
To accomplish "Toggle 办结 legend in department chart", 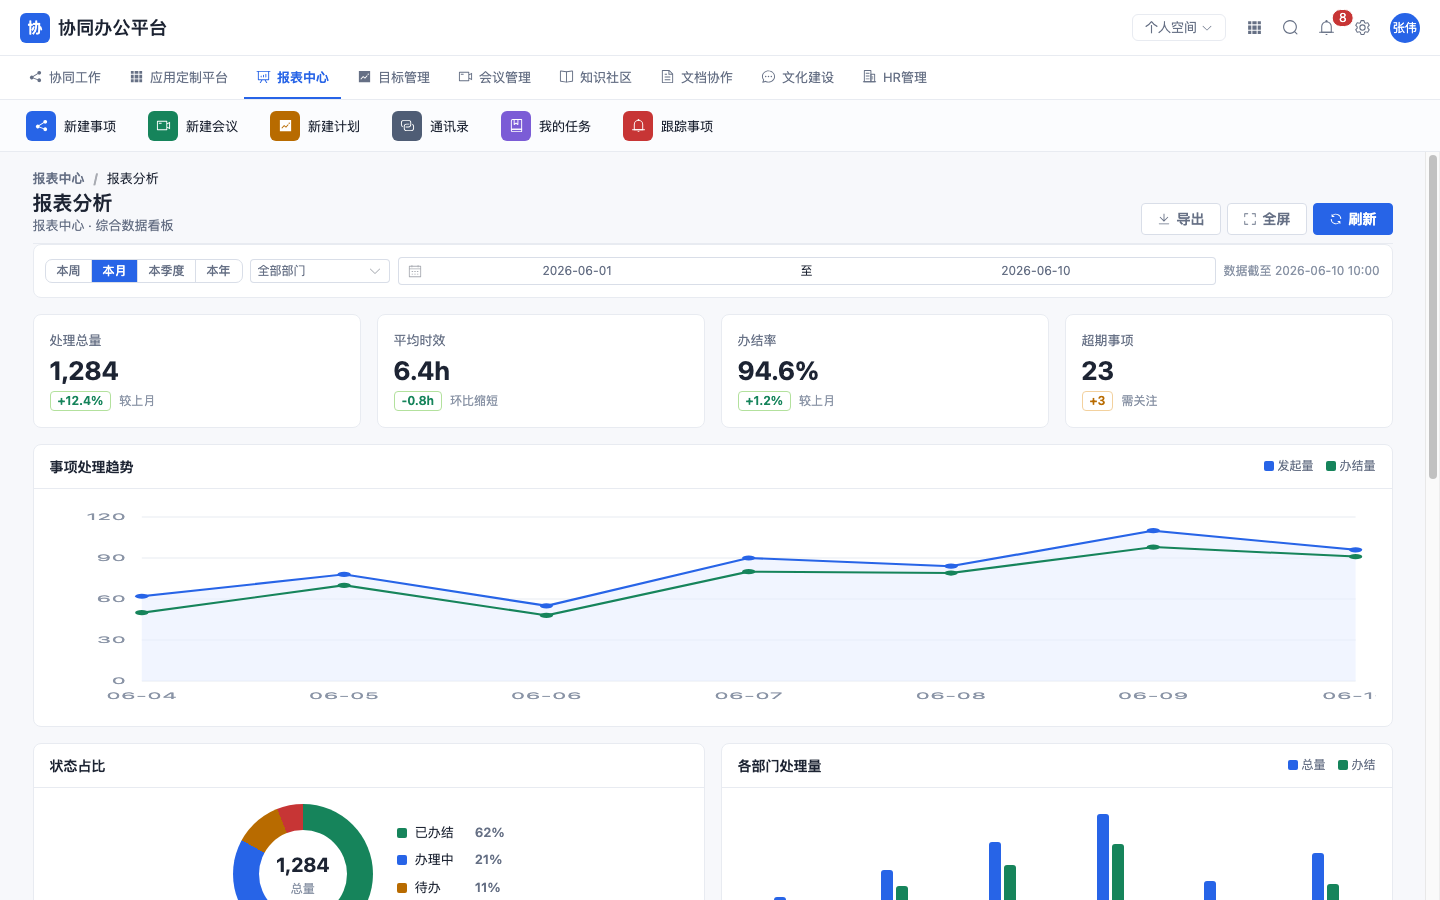I will coord(1357,765).
